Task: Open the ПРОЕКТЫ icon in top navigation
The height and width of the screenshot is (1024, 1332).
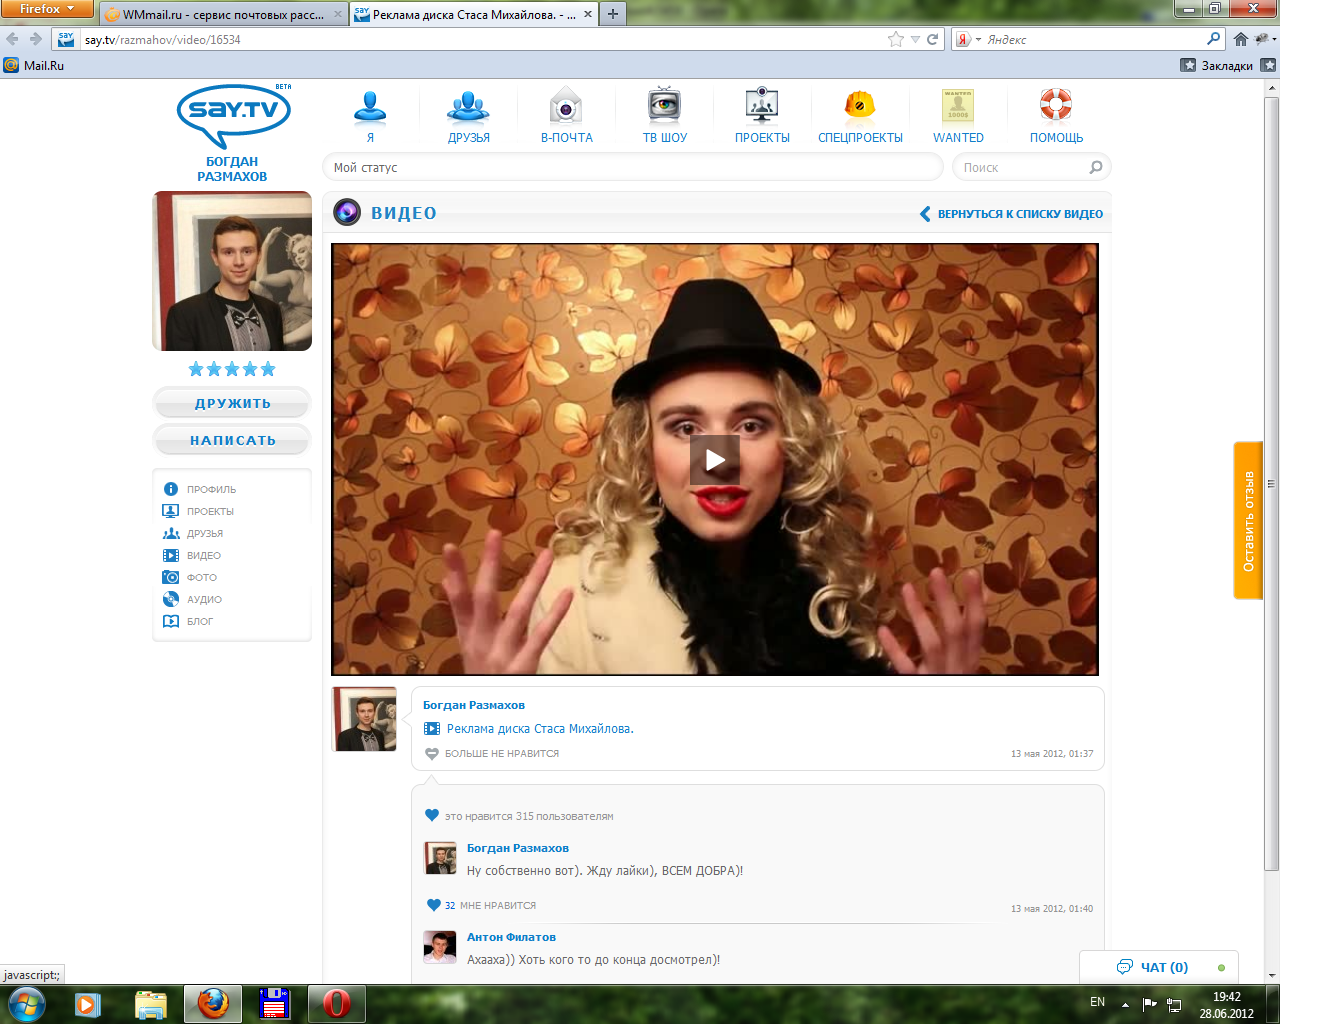Action: (762, 106)
